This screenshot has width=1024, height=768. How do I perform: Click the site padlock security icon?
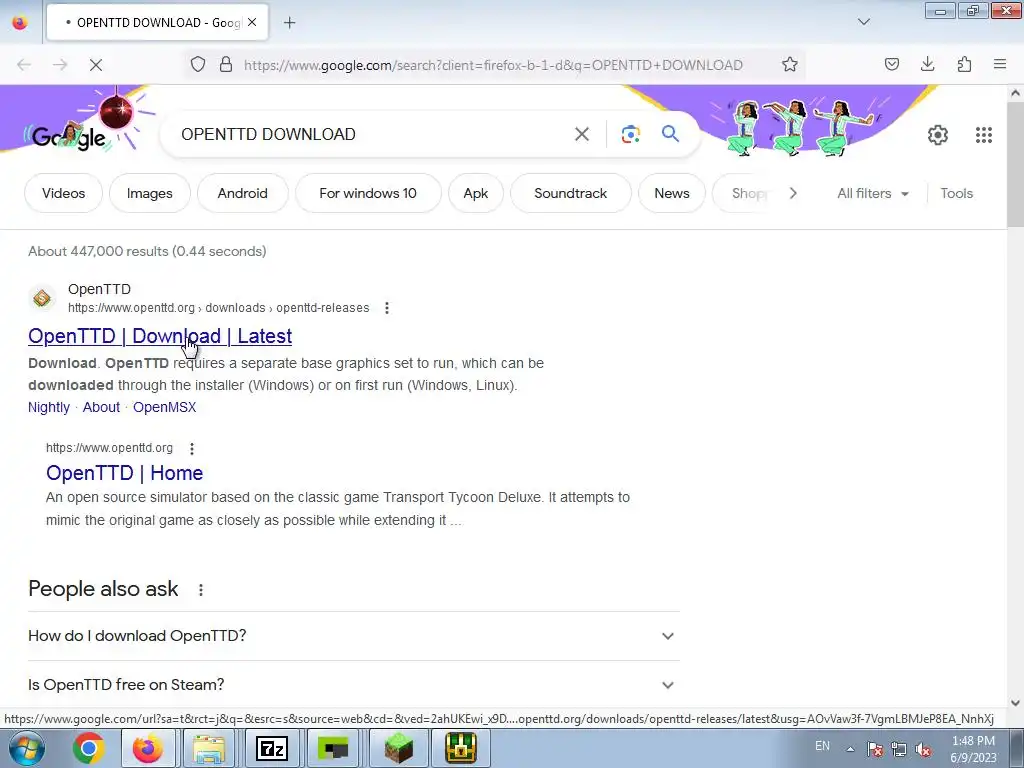(226, 65)
